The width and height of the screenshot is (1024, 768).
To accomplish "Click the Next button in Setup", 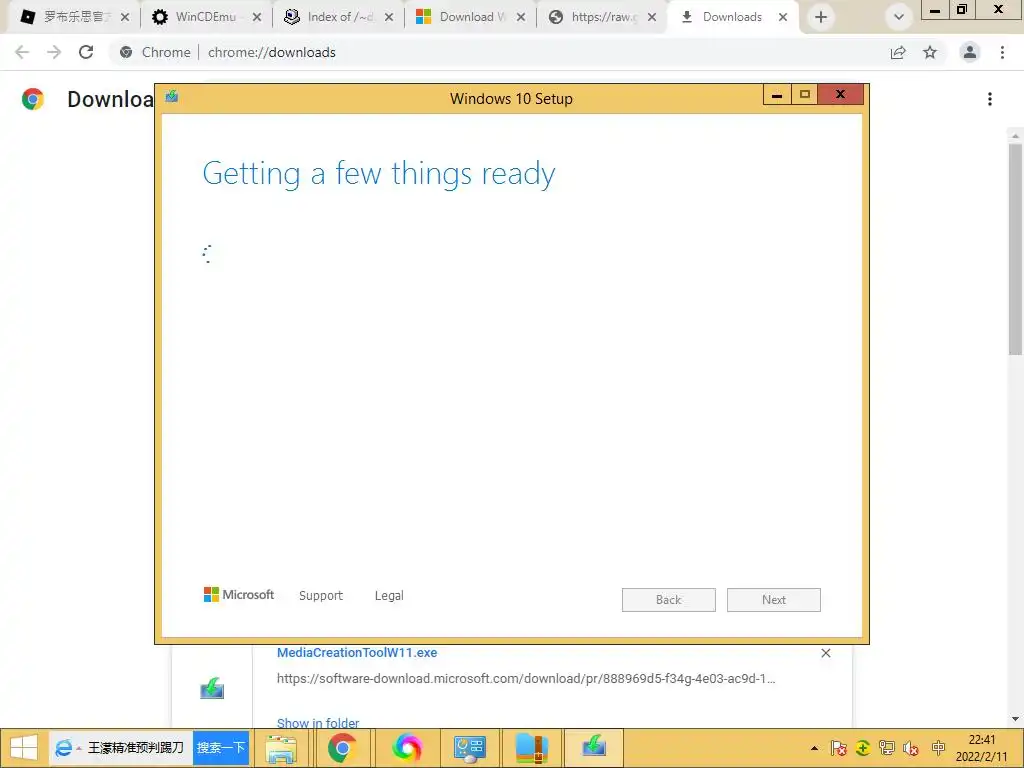I will 774,600.
